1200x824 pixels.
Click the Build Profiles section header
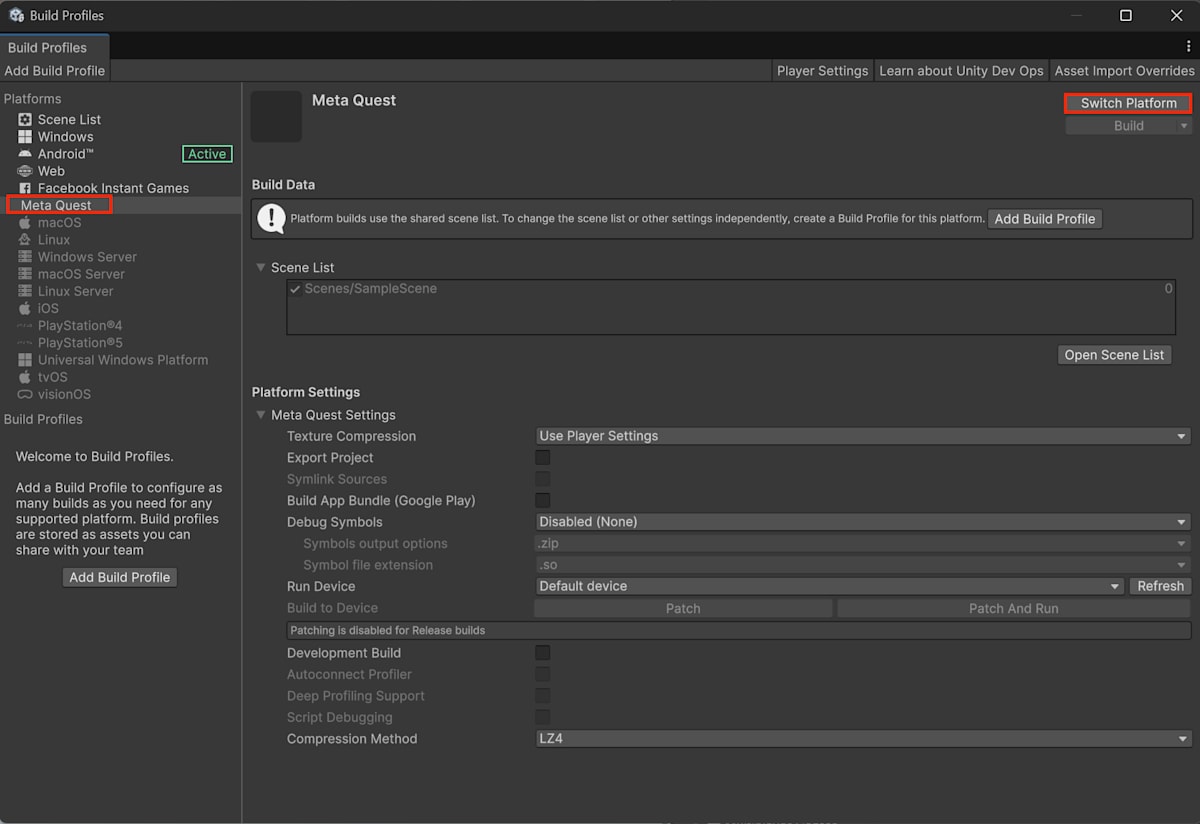43,419
